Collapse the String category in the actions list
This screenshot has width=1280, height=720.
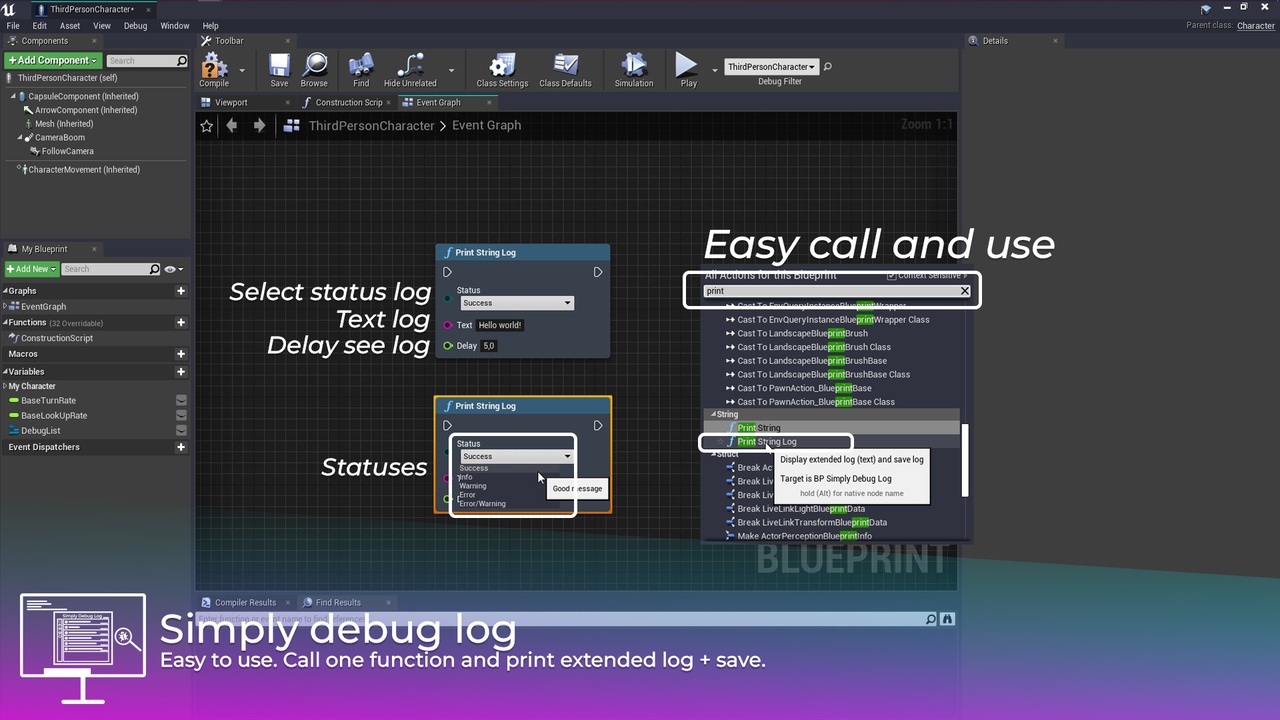713,414
